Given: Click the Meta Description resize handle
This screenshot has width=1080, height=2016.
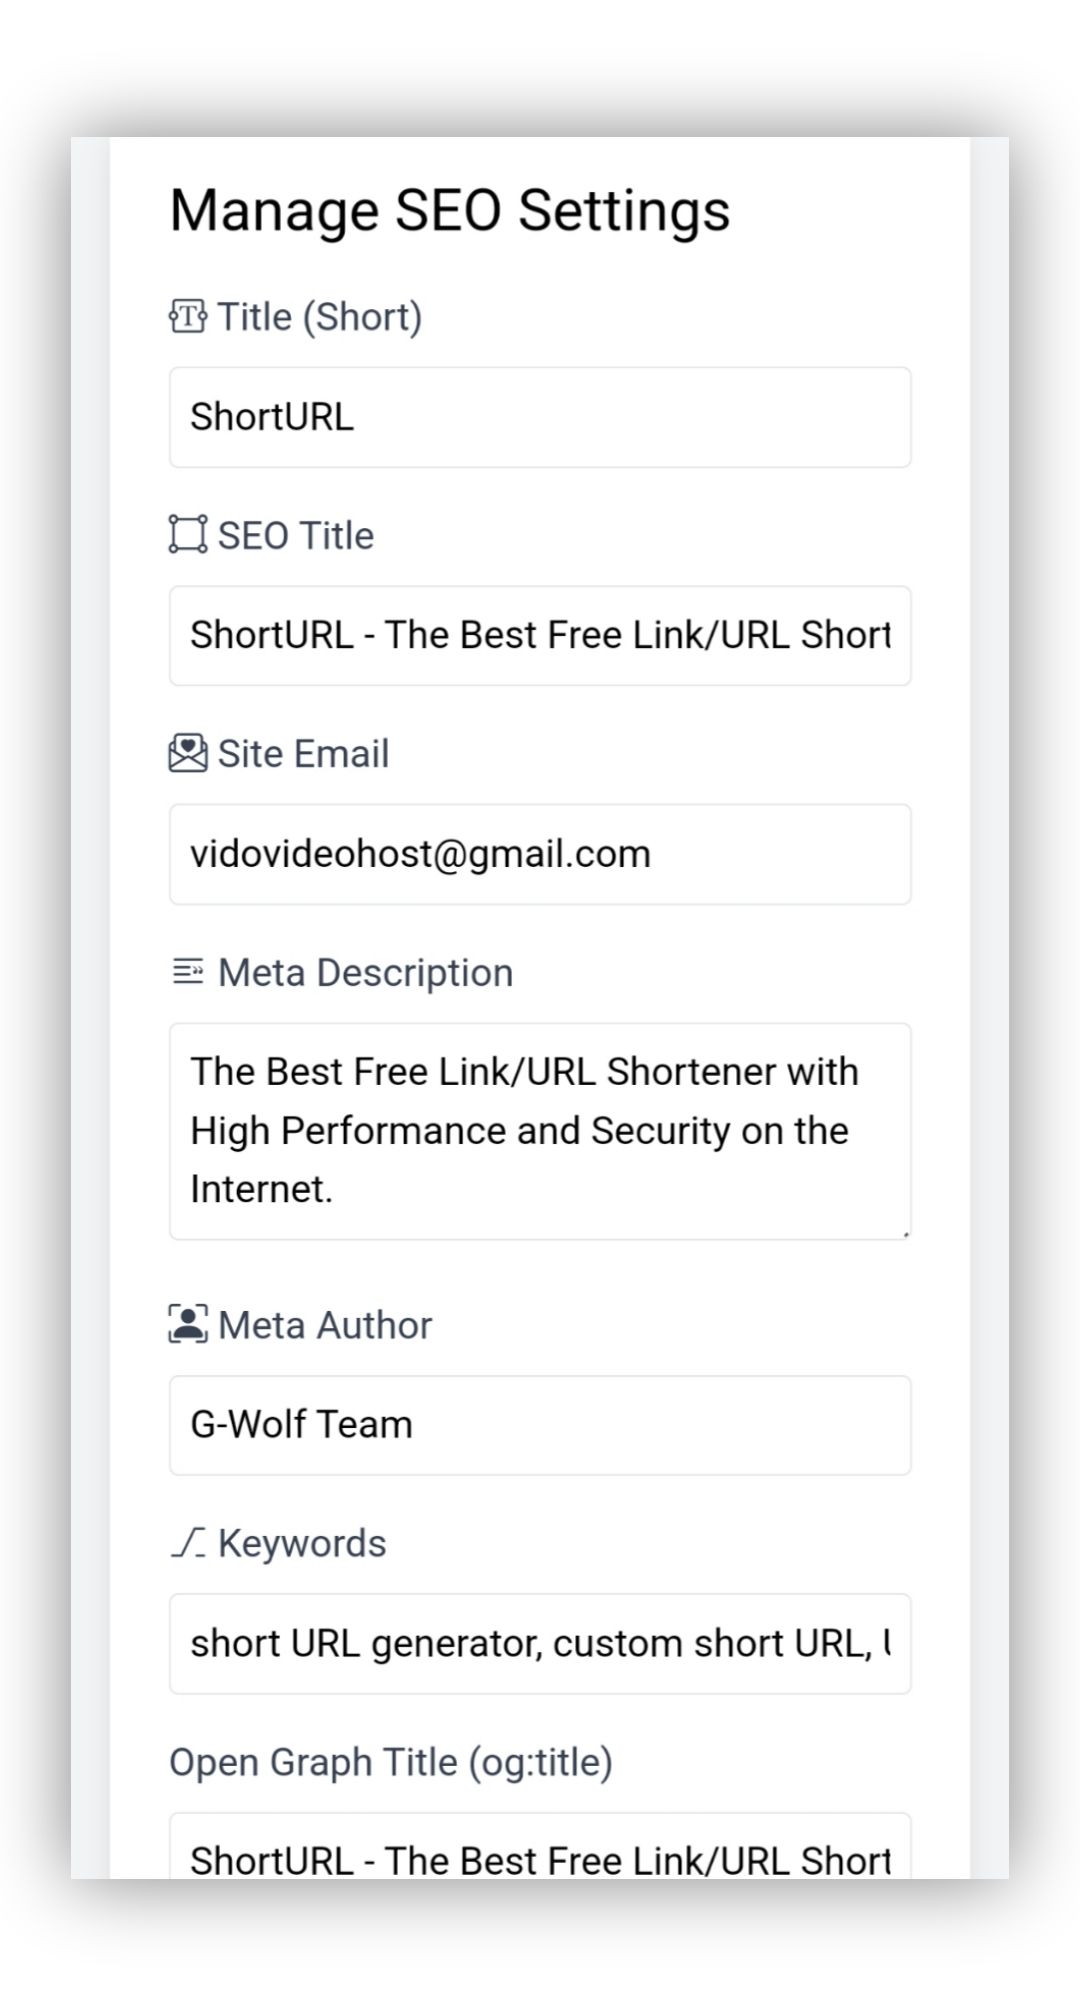Looking at the screenshot, I should tap(905, 1234).
